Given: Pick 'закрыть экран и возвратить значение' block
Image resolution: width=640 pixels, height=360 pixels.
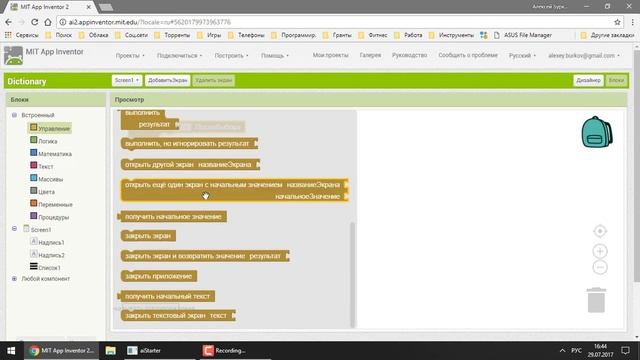Looking at the screenshot, I should pos(204,256).
